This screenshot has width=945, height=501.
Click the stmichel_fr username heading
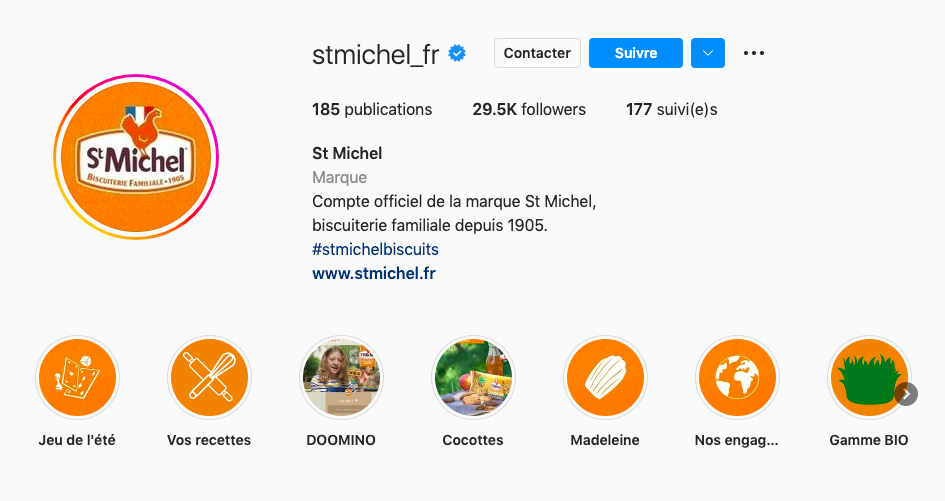point(375,54)
